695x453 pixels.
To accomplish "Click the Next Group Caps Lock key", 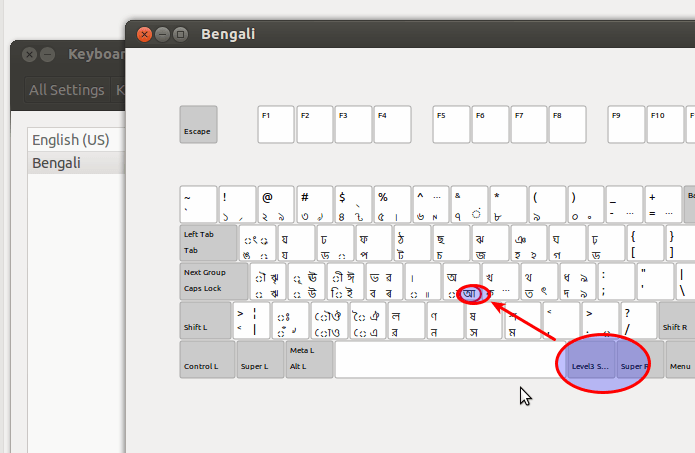I will [x=214, y=281].
